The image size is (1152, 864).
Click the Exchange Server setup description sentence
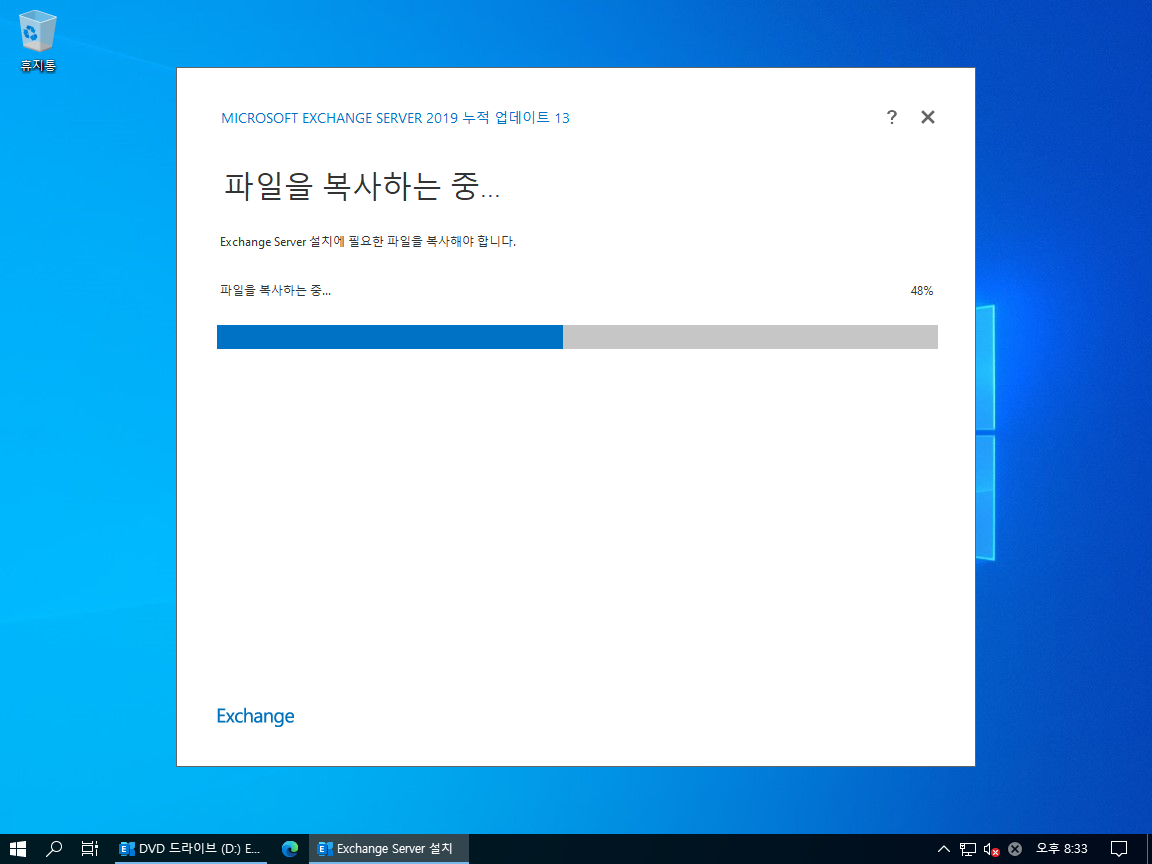(367, 242)
